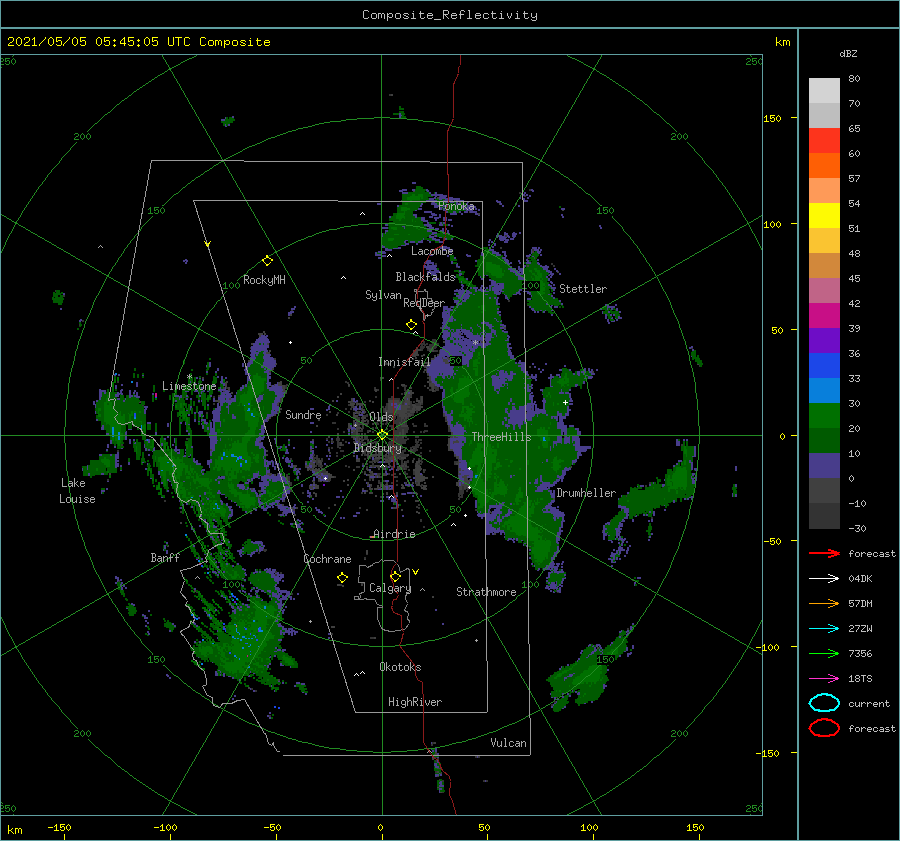This screenshot has height=841, width=900.
Task: Click the orange 57DM arrow icon
Action: pyautogui.click(x=824, y=603)
